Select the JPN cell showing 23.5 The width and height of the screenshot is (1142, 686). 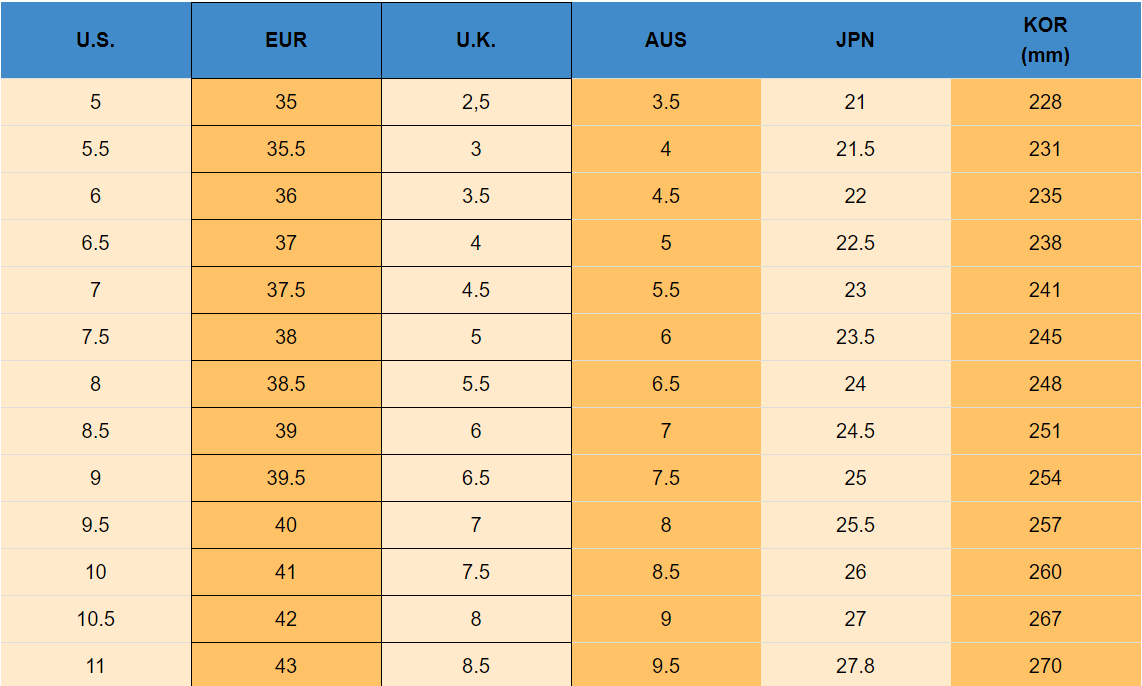coord(855,337)
